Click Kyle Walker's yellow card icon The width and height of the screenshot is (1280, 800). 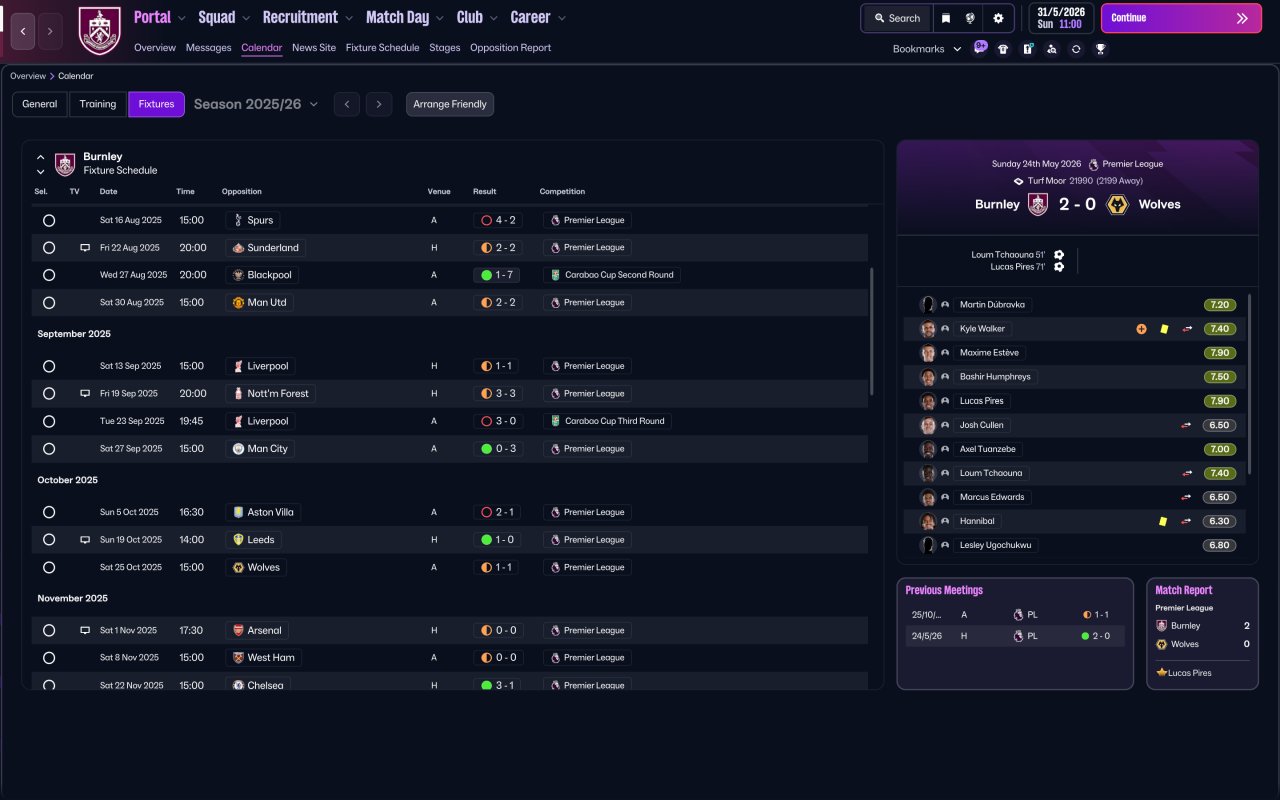click(x=1164, y=329)
